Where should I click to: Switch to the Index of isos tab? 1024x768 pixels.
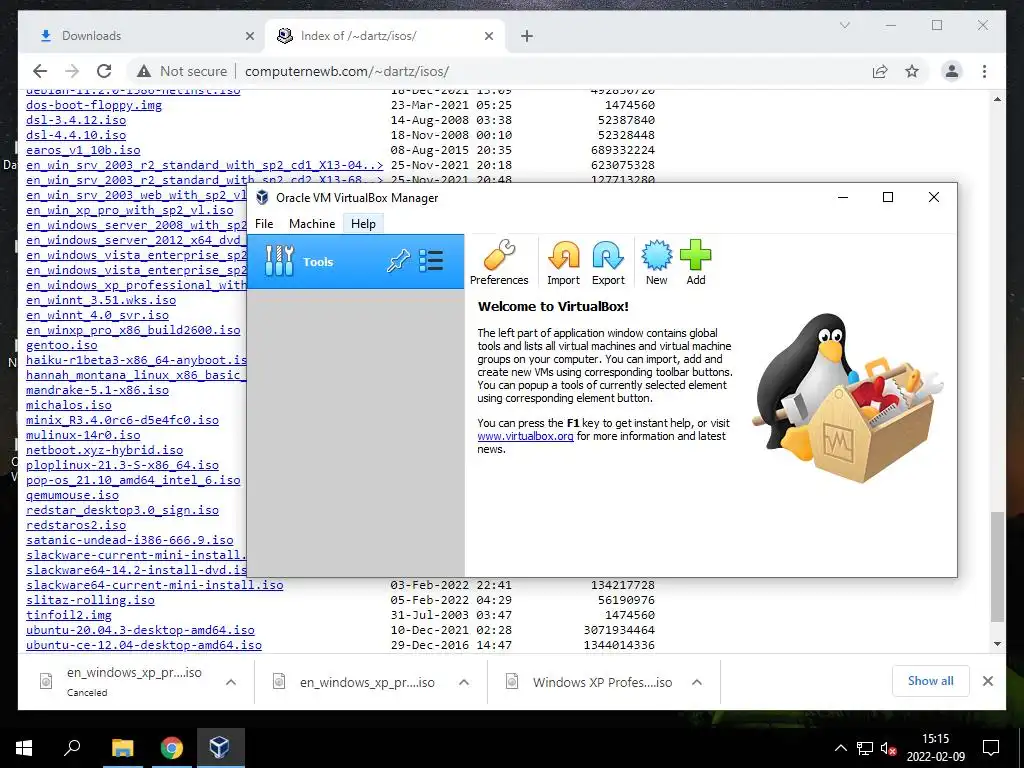[x=385, y=36]
